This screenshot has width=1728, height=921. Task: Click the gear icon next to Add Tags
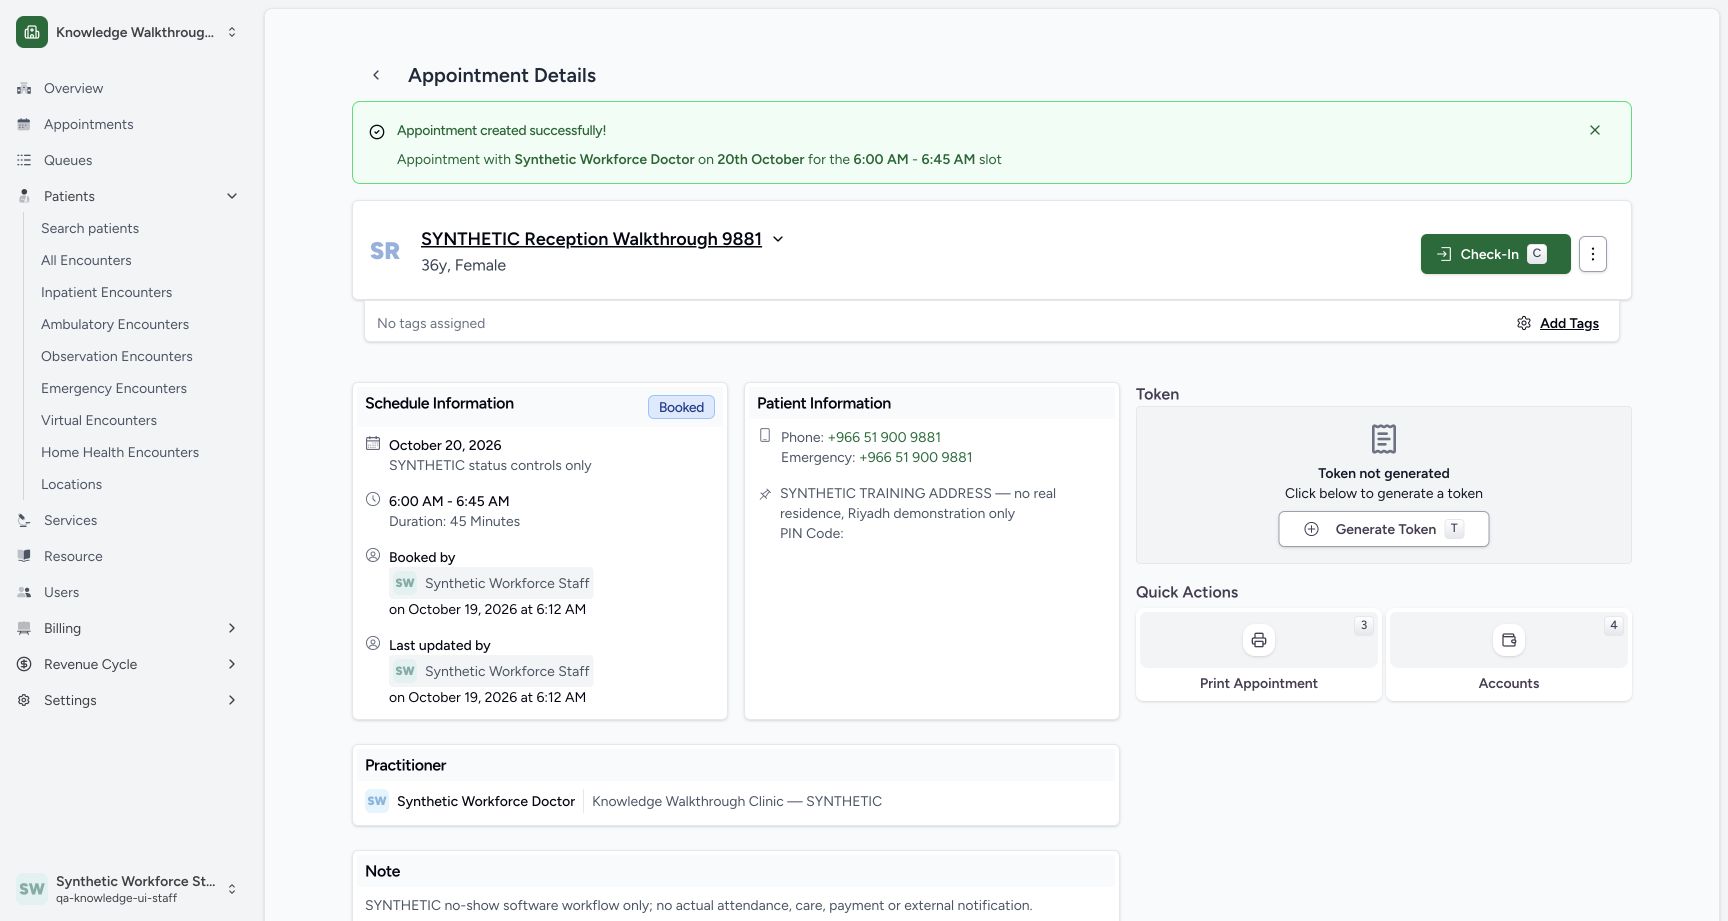tap(1524, 323)
